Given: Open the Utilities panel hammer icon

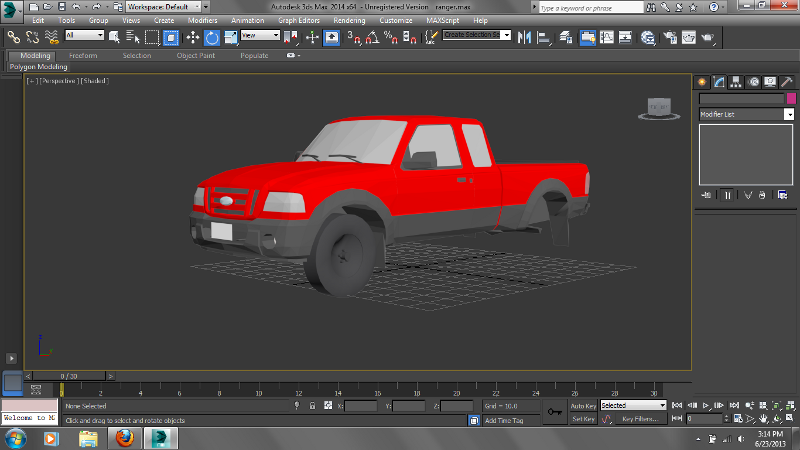Looking at the screenshot, I should [x=787, y=82].
